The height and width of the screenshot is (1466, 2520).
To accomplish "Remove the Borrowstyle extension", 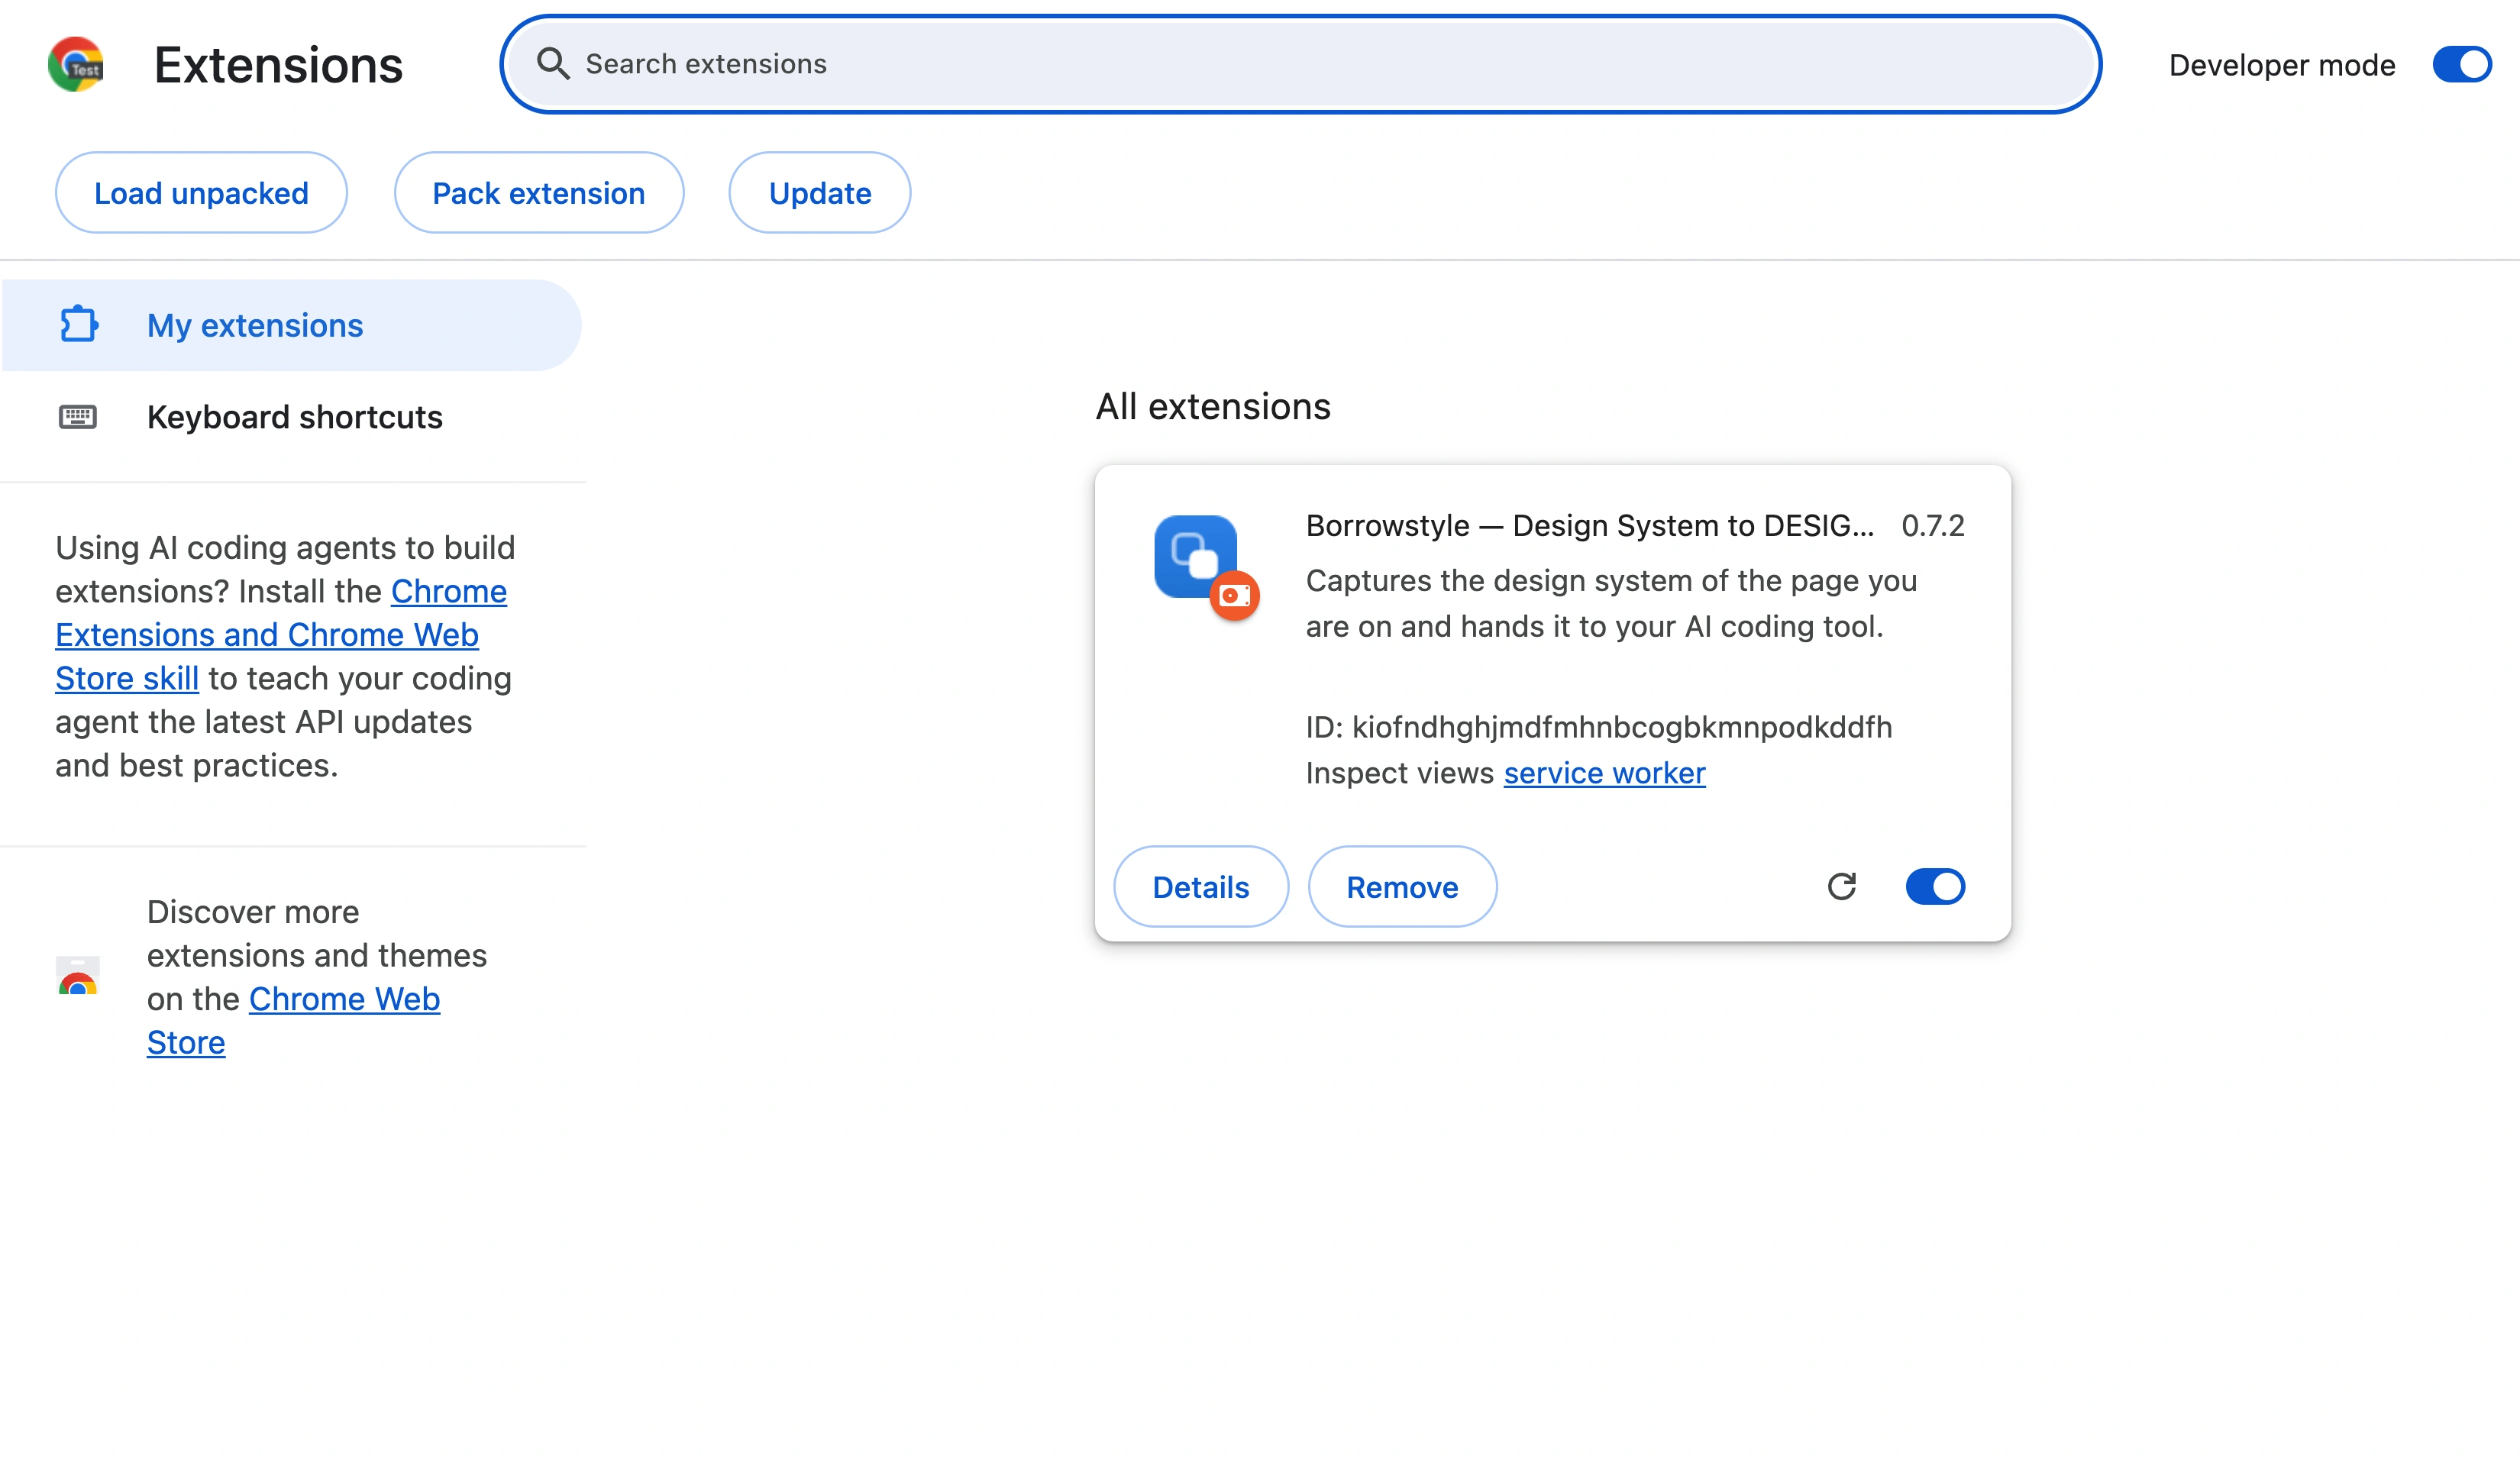I will coord(1402,887).
